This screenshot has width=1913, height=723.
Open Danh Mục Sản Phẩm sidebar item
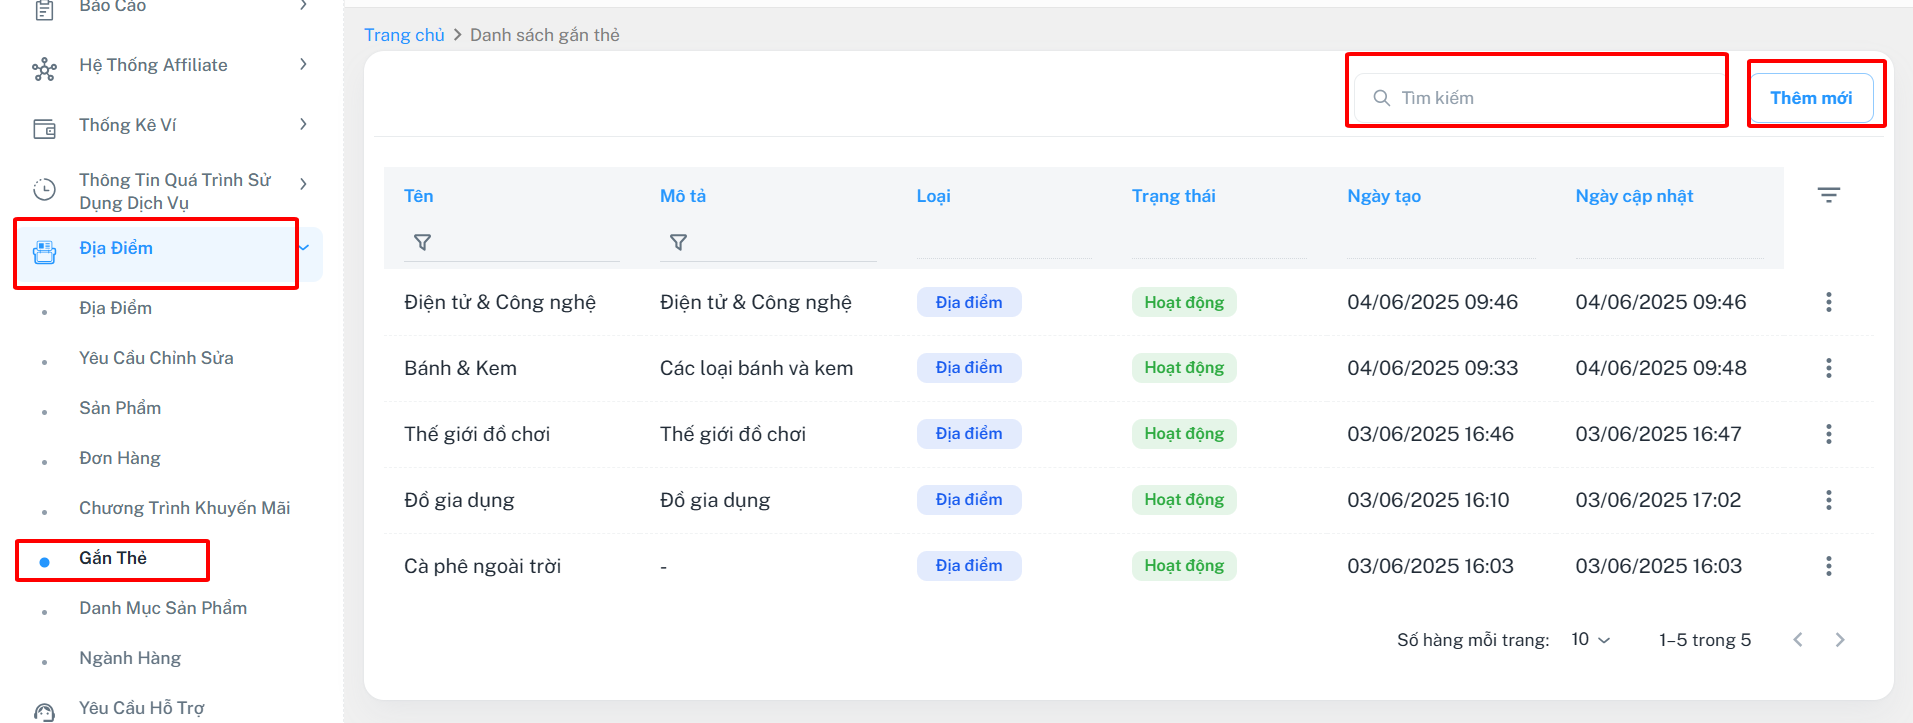pos(163,608)
